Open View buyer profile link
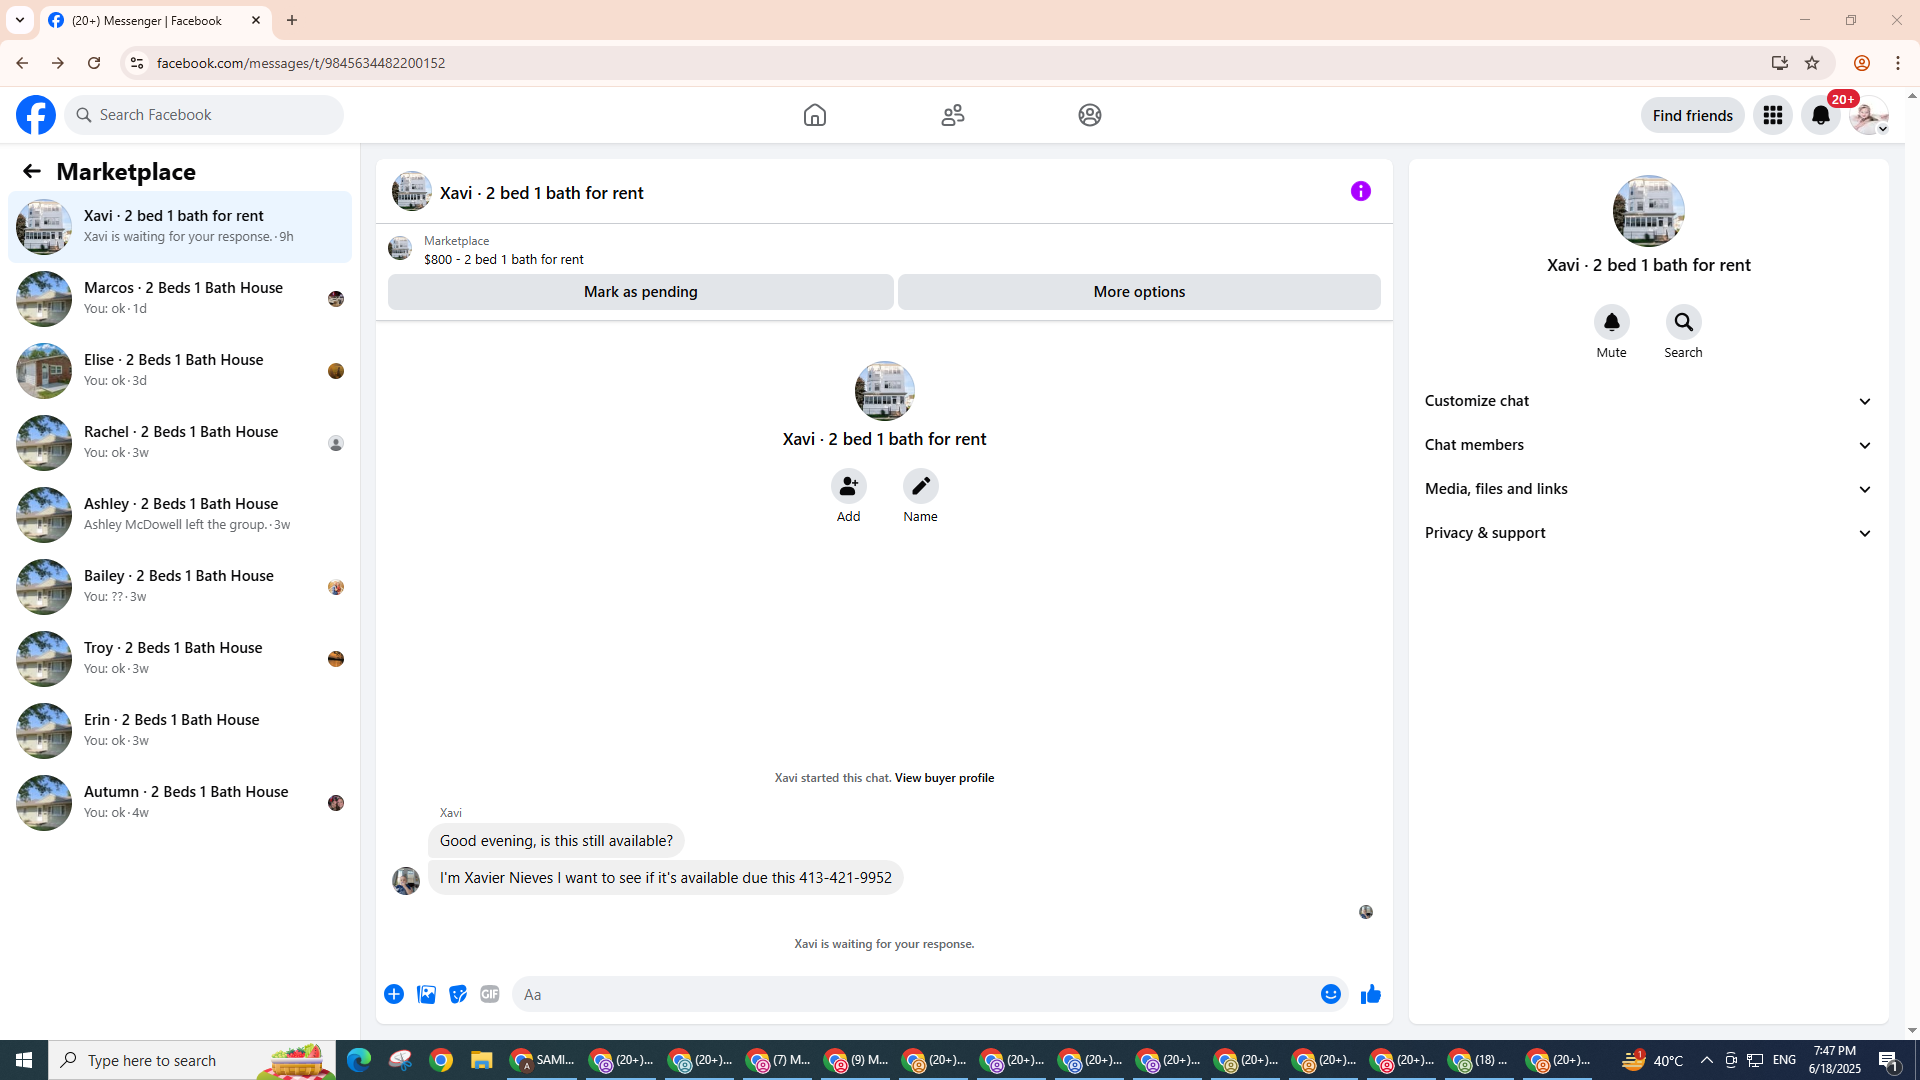 (x=945, y=778)
